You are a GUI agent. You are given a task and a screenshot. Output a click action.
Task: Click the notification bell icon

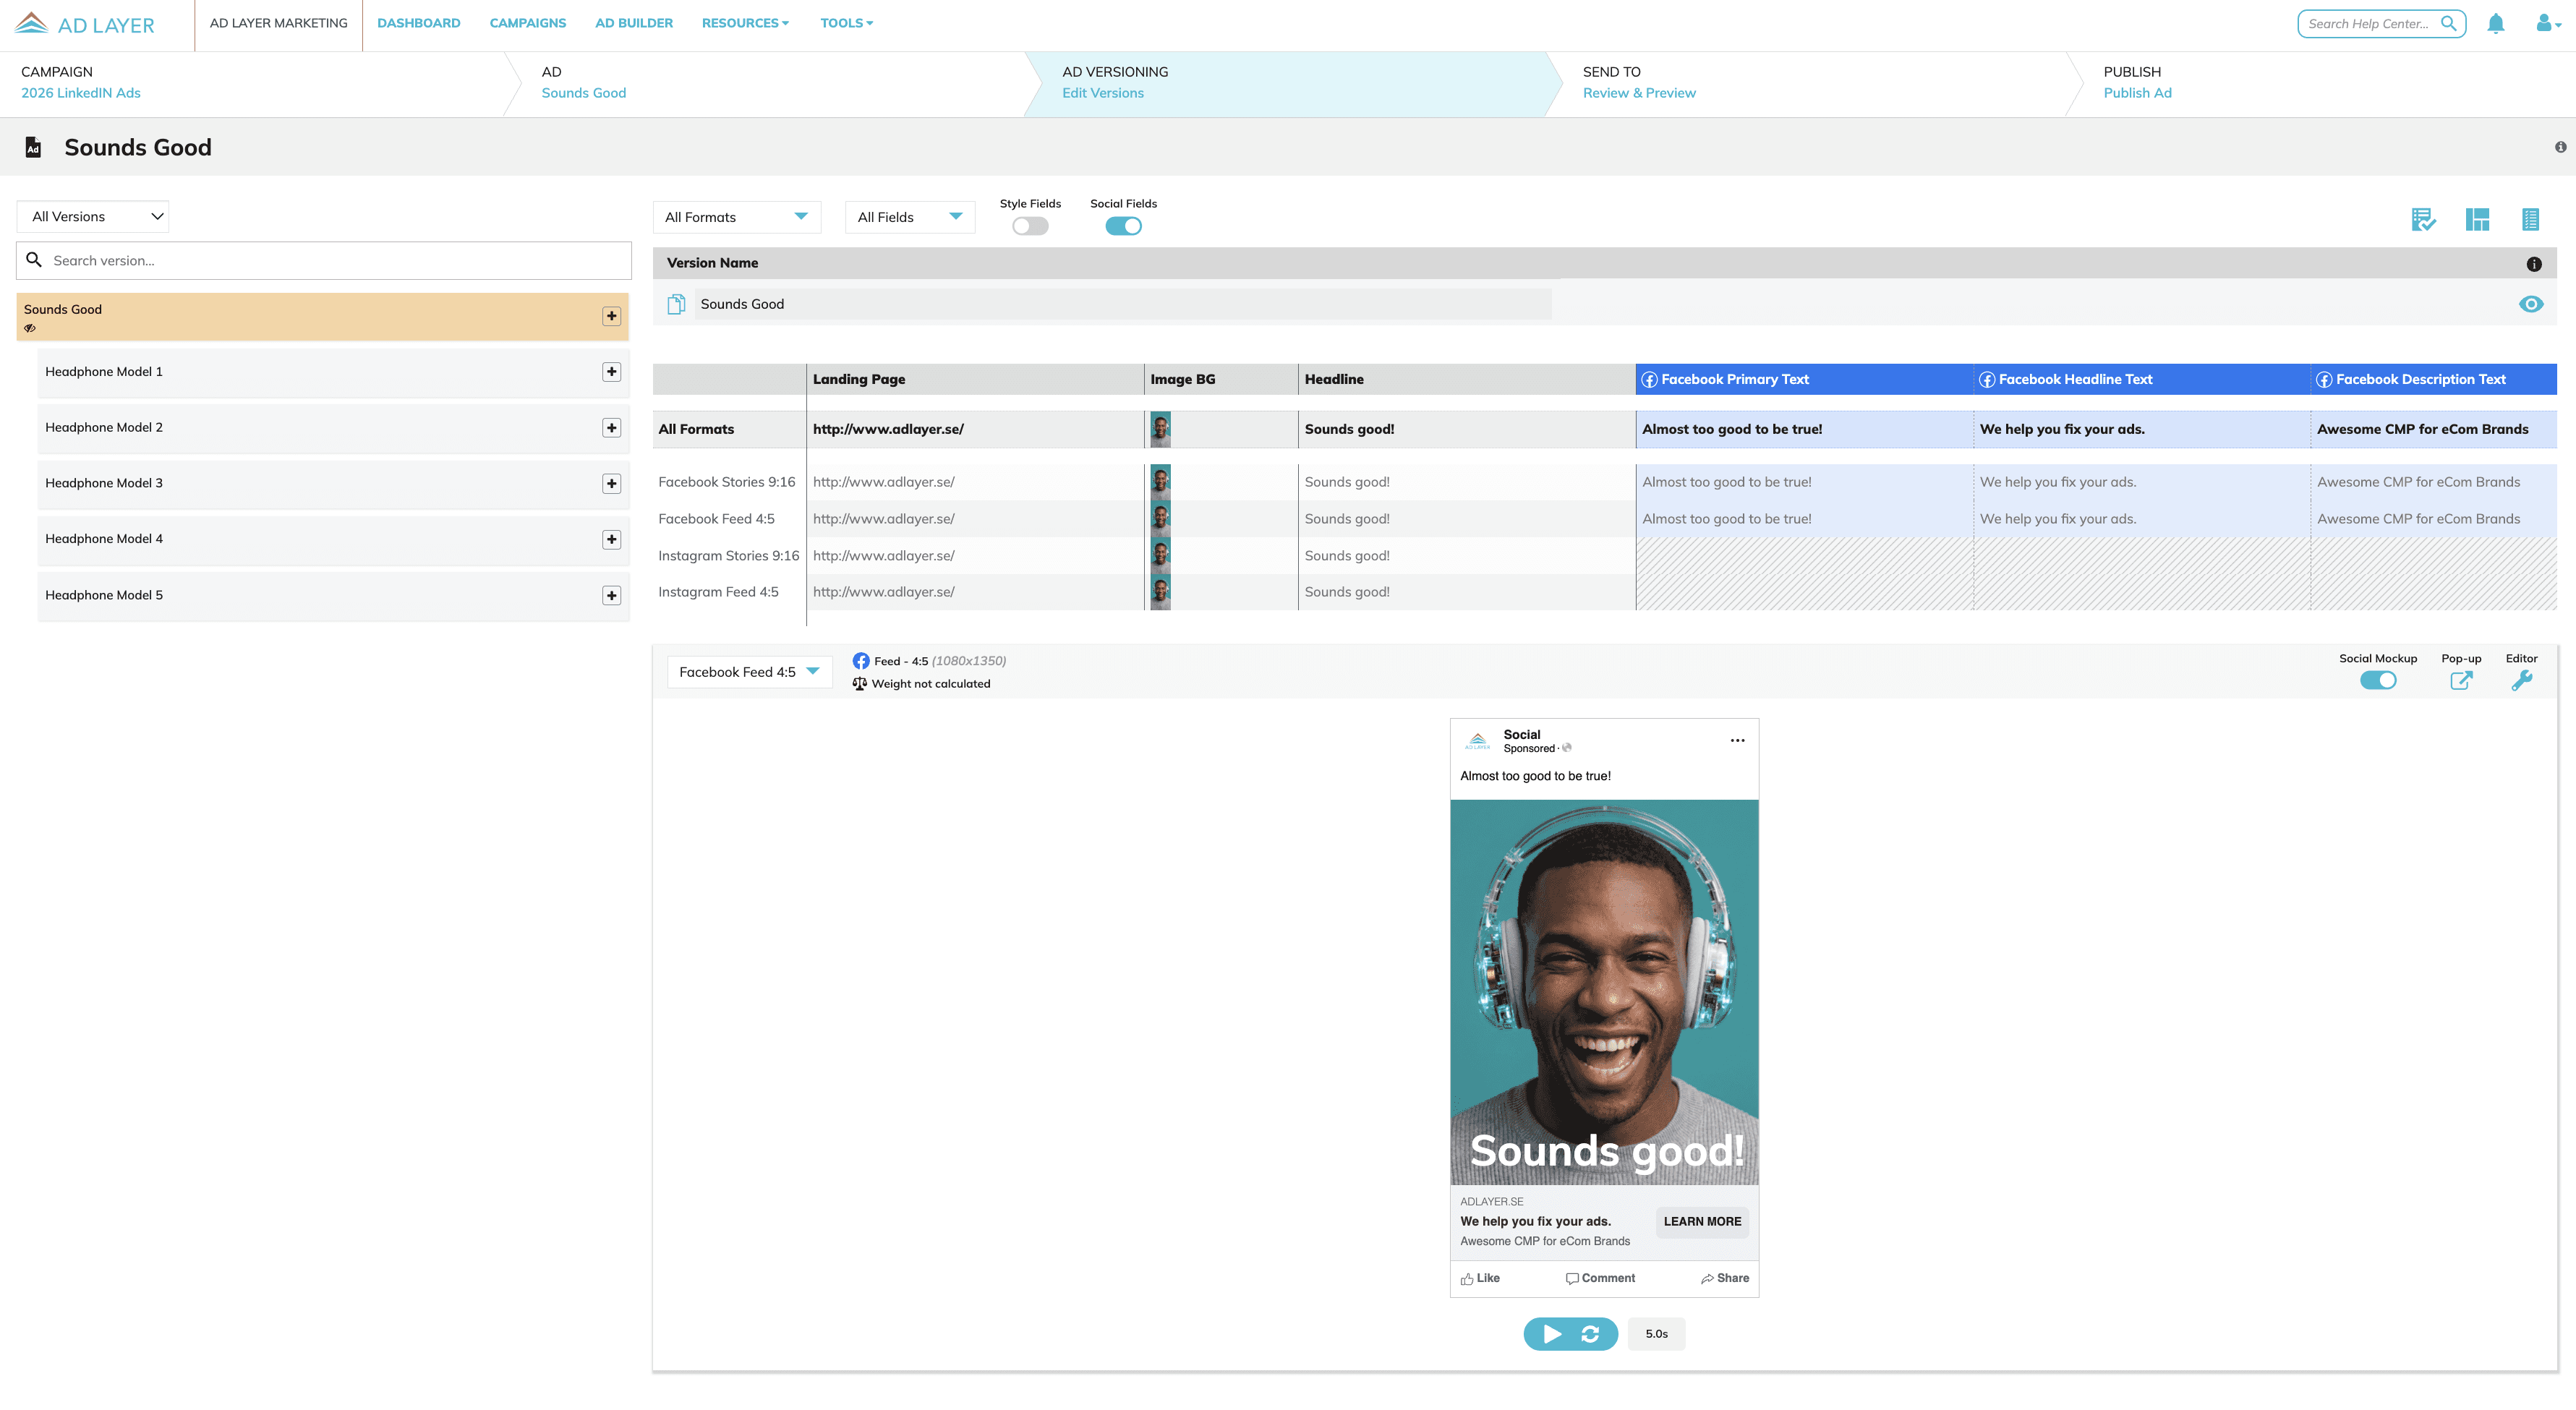pyautogui.click(x=2495, y=24)
